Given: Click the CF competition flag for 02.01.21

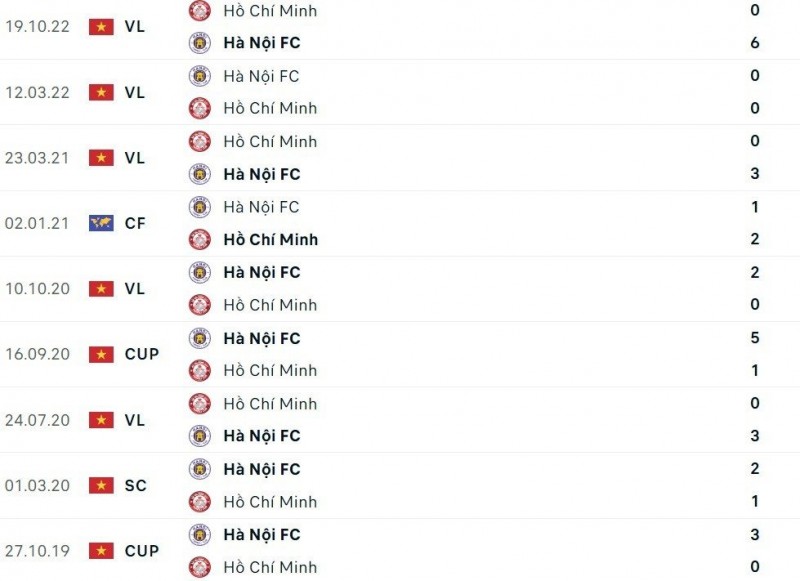Looking at the screenshot, I should pyautogui.click(x=101, y=223).
